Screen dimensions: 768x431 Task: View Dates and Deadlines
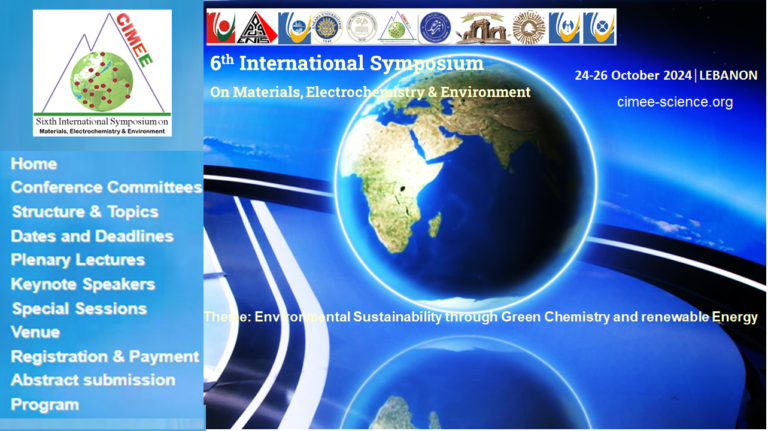[92, 236]
